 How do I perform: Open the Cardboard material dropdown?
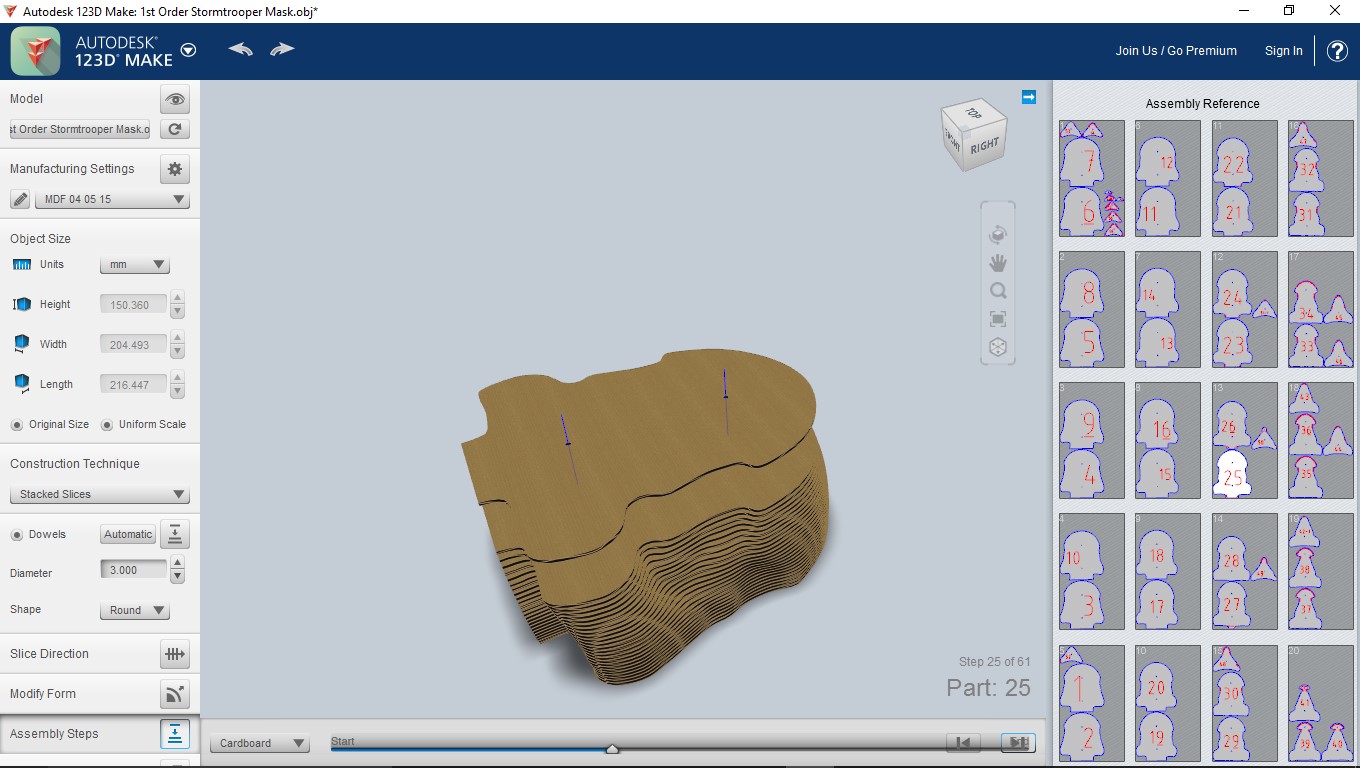pos(260,743)
